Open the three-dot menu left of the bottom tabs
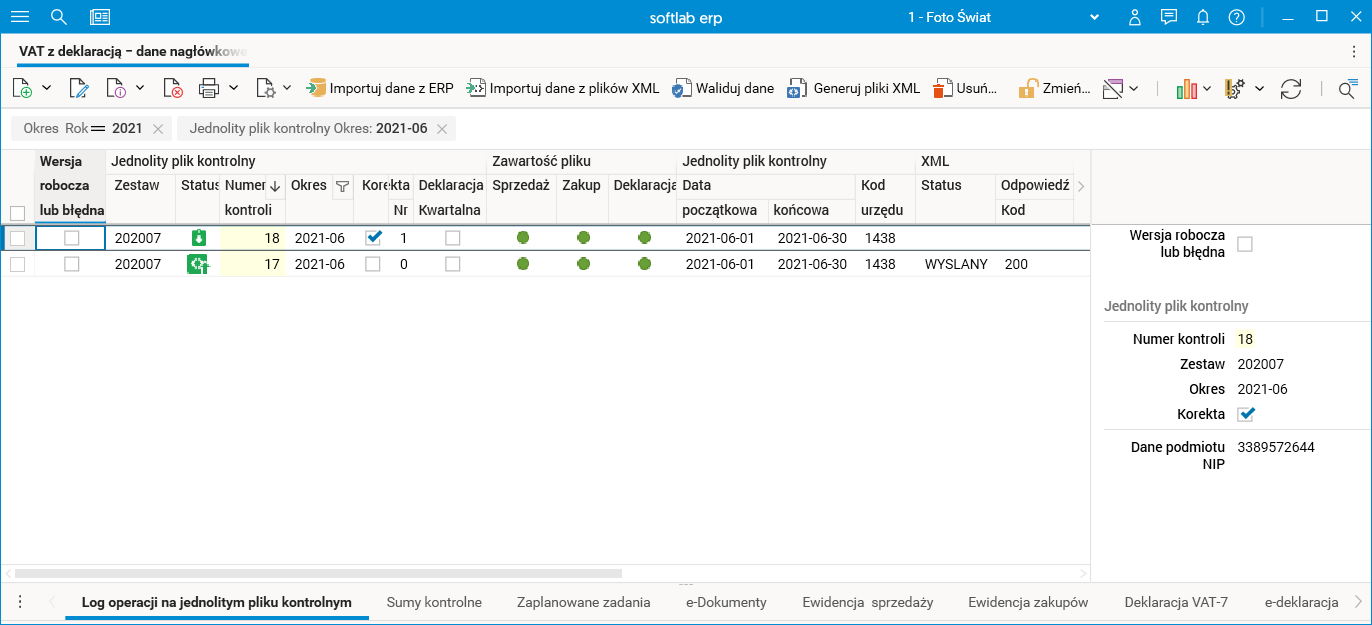This screenshot has height=625, width=1372. (x=19, y=602)
